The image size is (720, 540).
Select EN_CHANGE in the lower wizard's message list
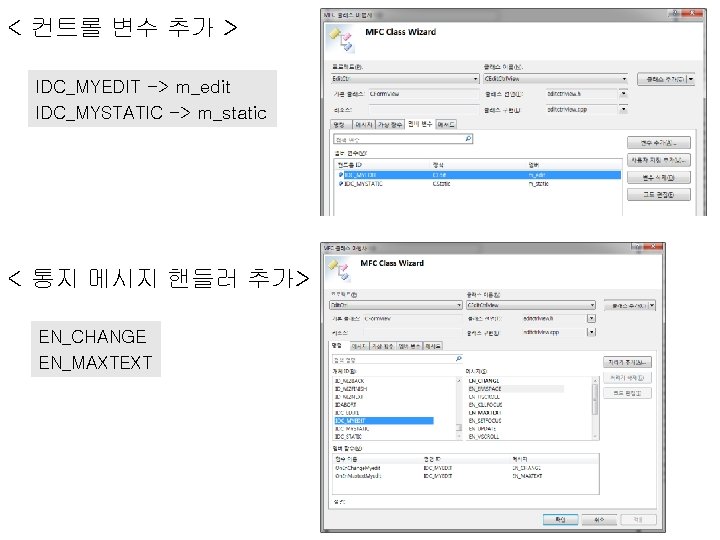(x=484, y=381)
